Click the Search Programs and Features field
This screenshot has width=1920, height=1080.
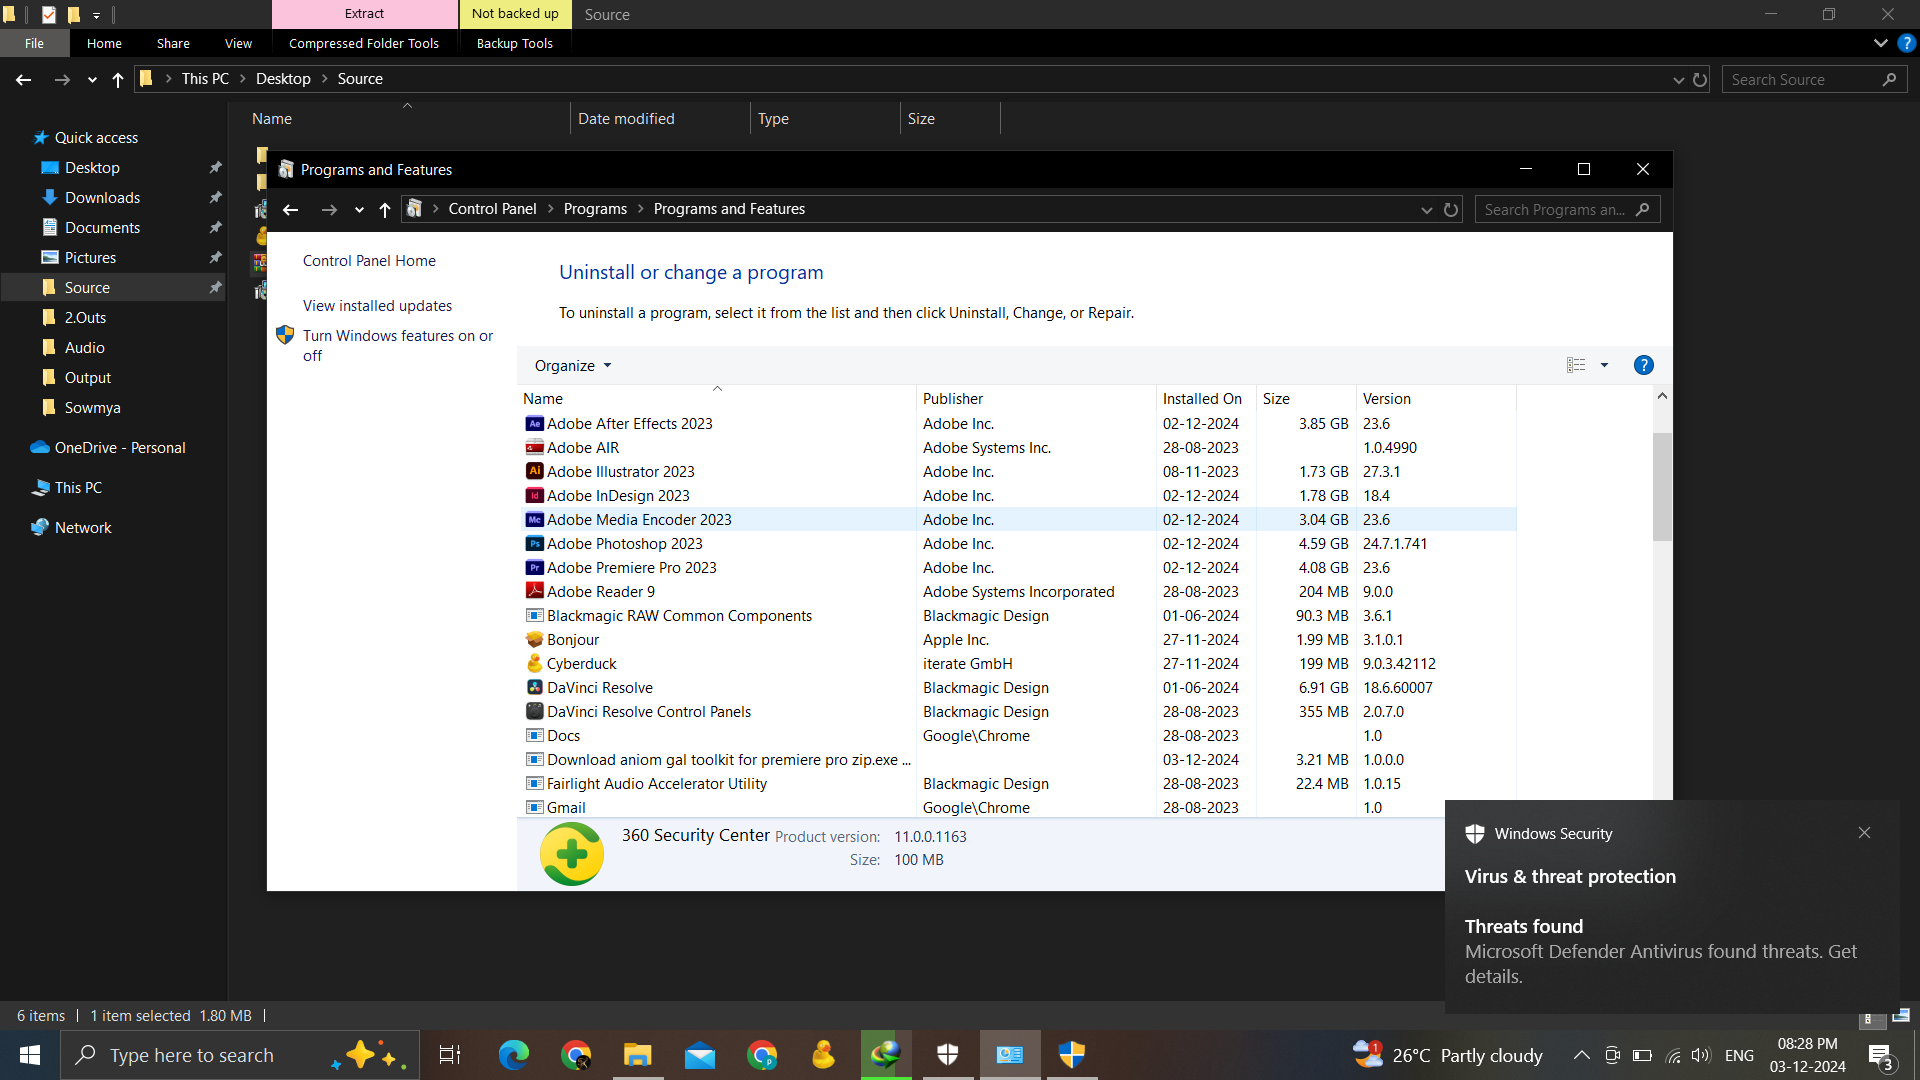tap(1555, 209)
